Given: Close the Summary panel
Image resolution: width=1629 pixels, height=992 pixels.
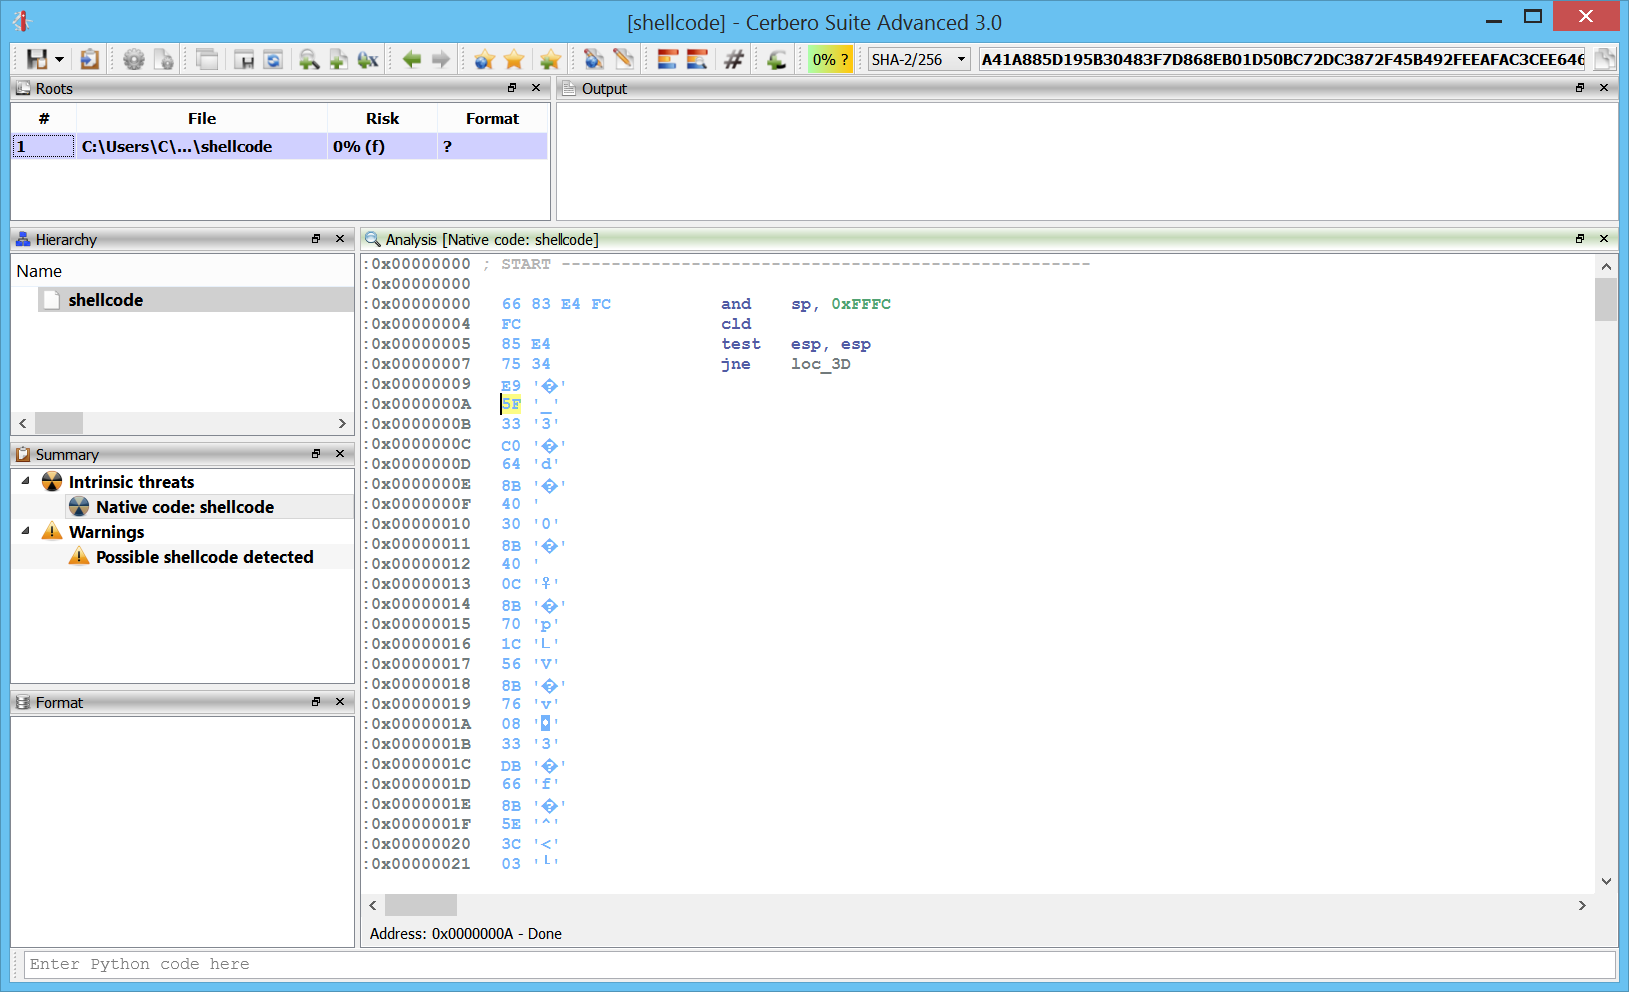Looking at the screenshot, I should click(x=340, y=454).
